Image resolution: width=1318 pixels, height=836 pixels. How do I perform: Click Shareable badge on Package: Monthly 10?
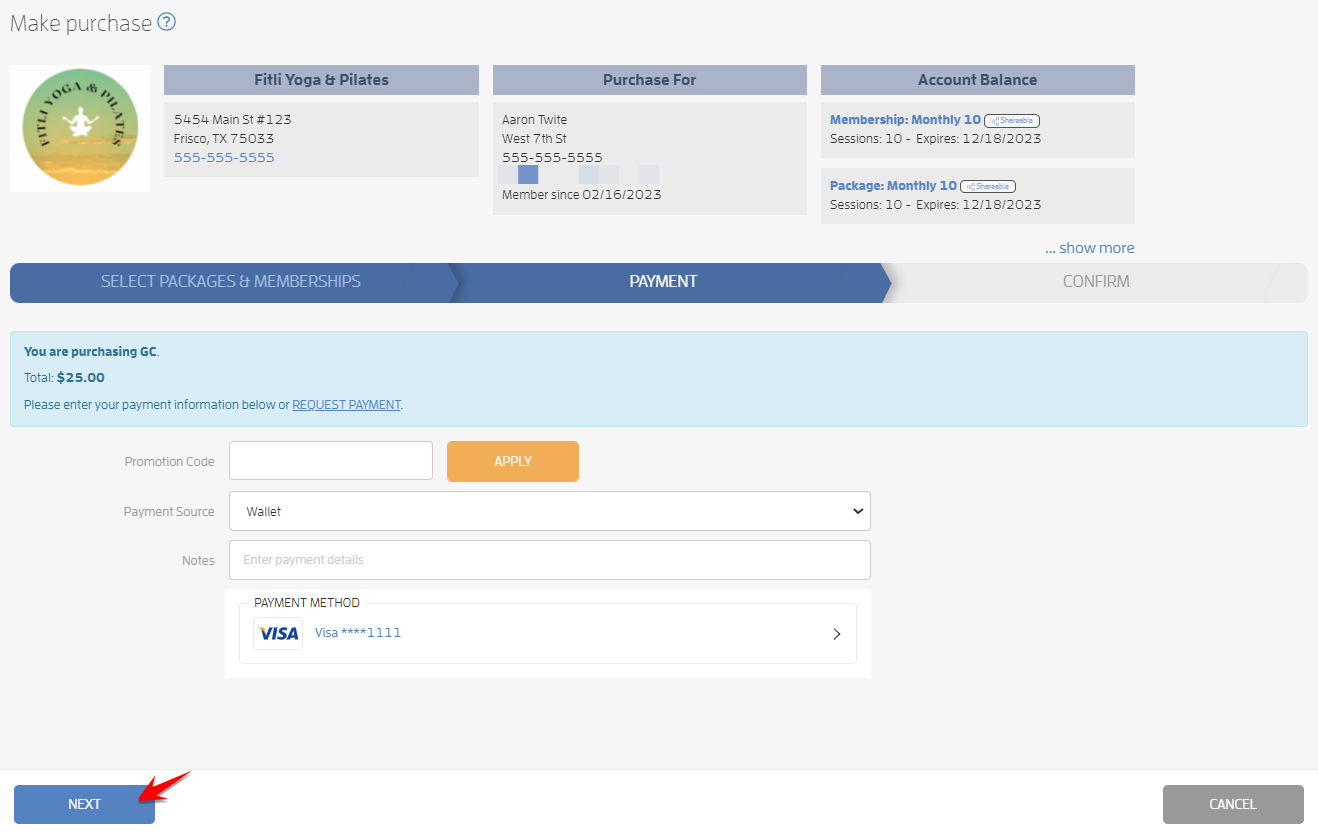988,186
